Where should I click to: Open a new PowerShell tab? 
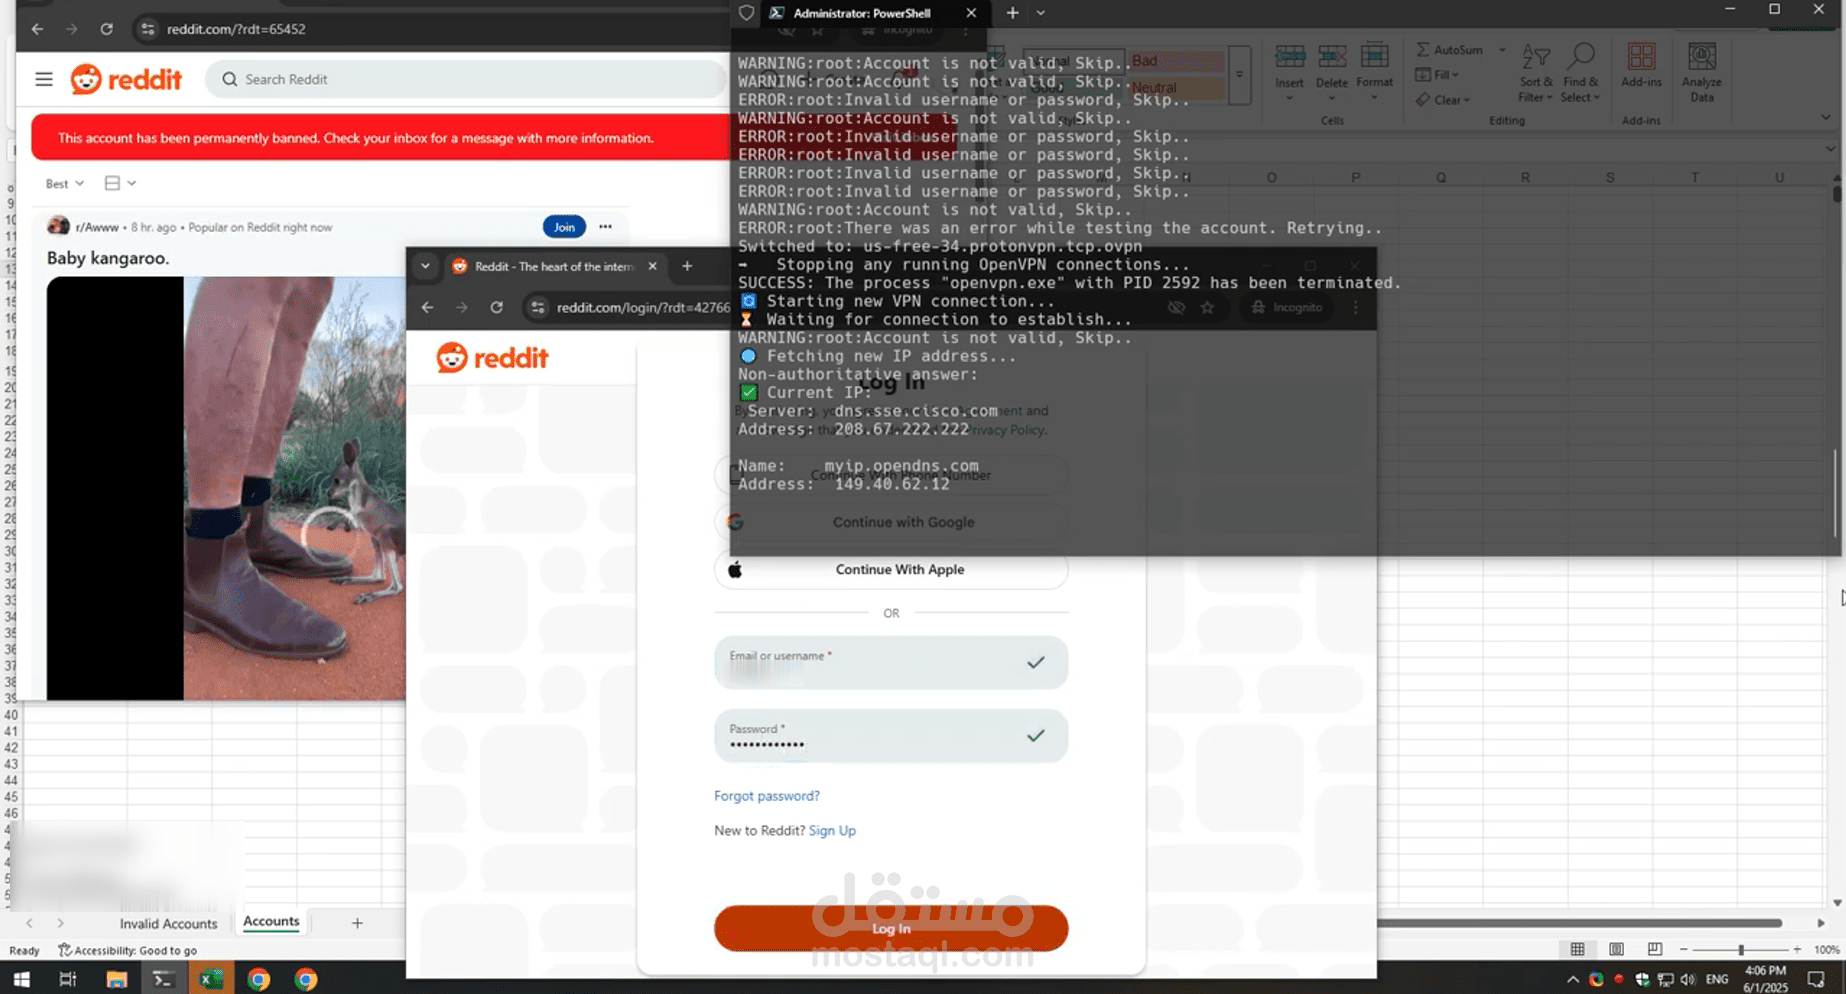1012,13
